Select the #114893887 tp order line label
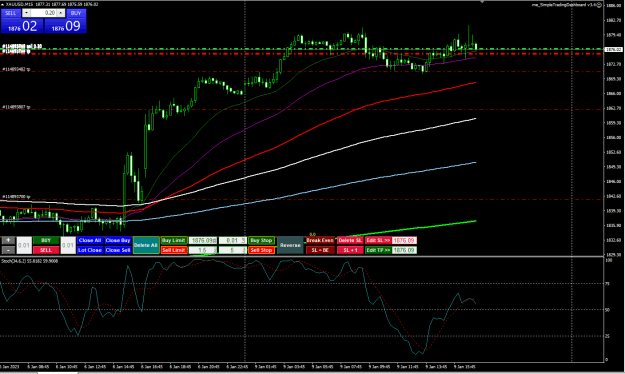This screenshot has height=374, width=625. (16, 107)
